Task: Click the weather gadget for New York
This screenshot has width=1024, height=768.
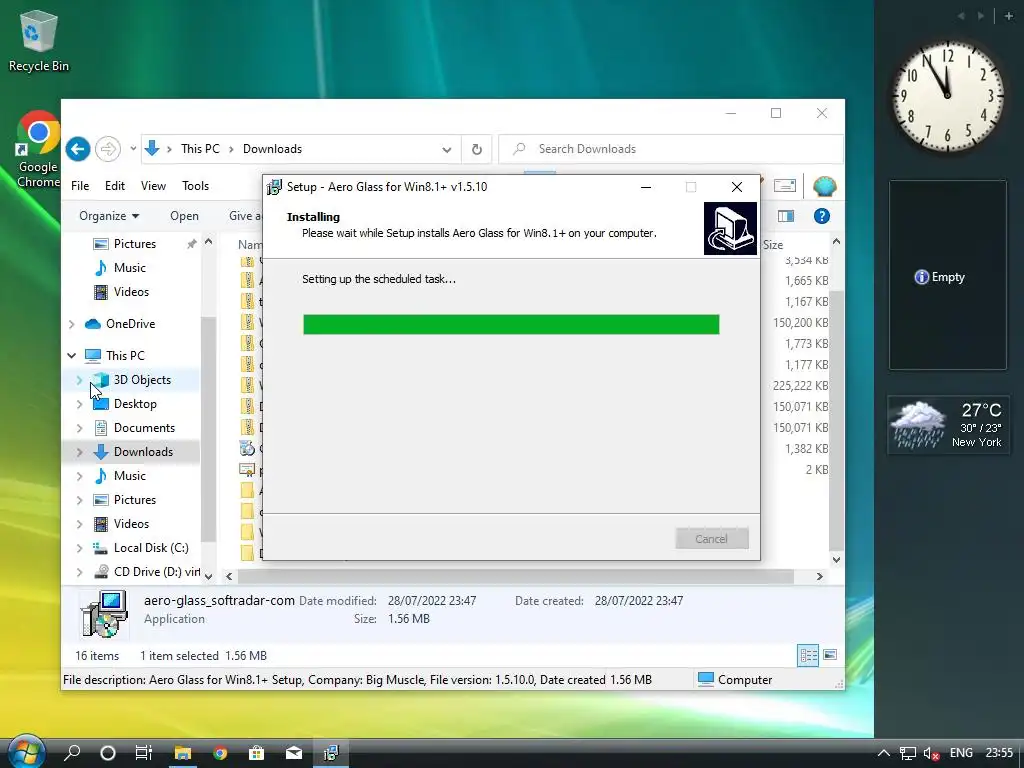Action: click(x=948, y=425)
